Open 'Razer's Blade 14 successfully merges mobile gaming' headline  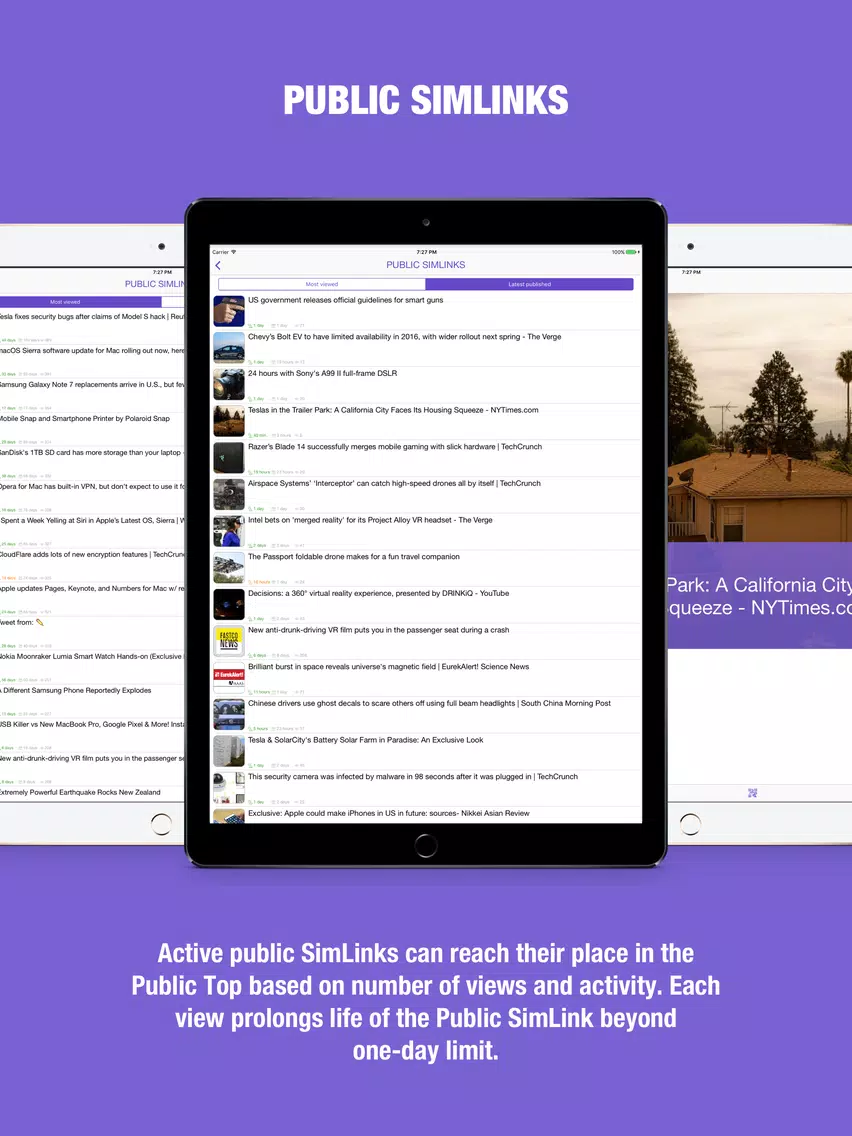point(395,447)
